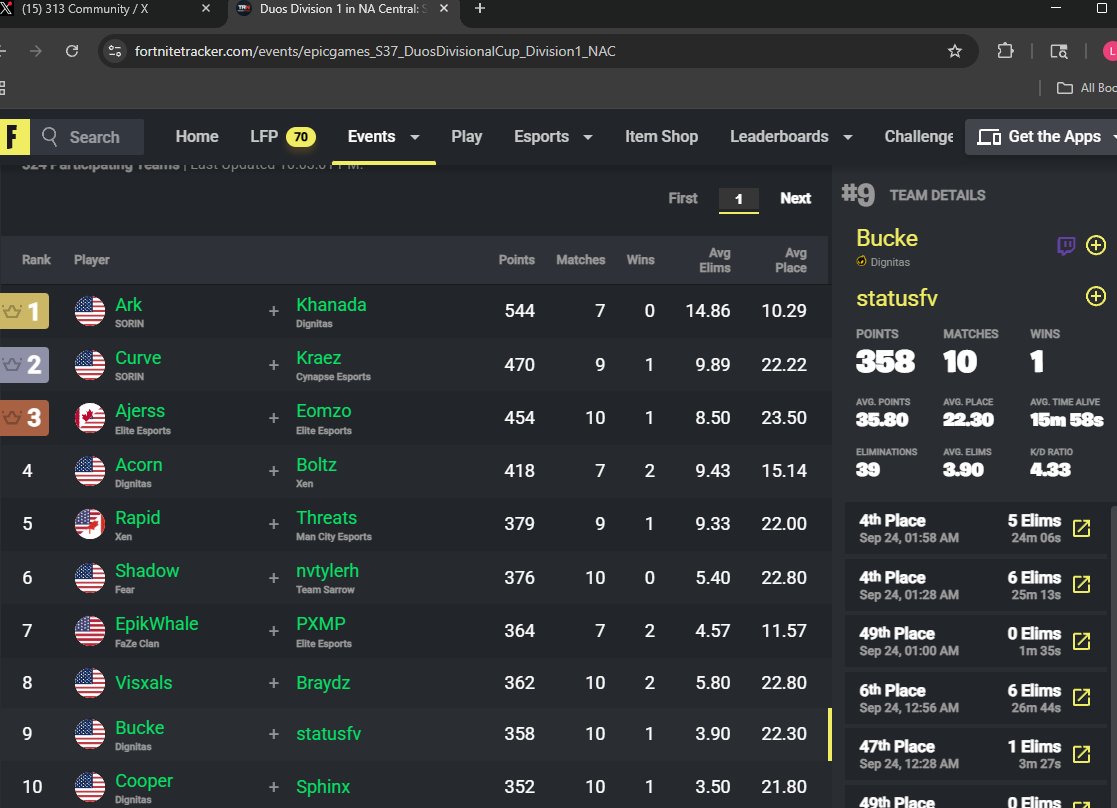Go to First leaderboard page
Screen dimensions: 1117x808
pos(682,198)
